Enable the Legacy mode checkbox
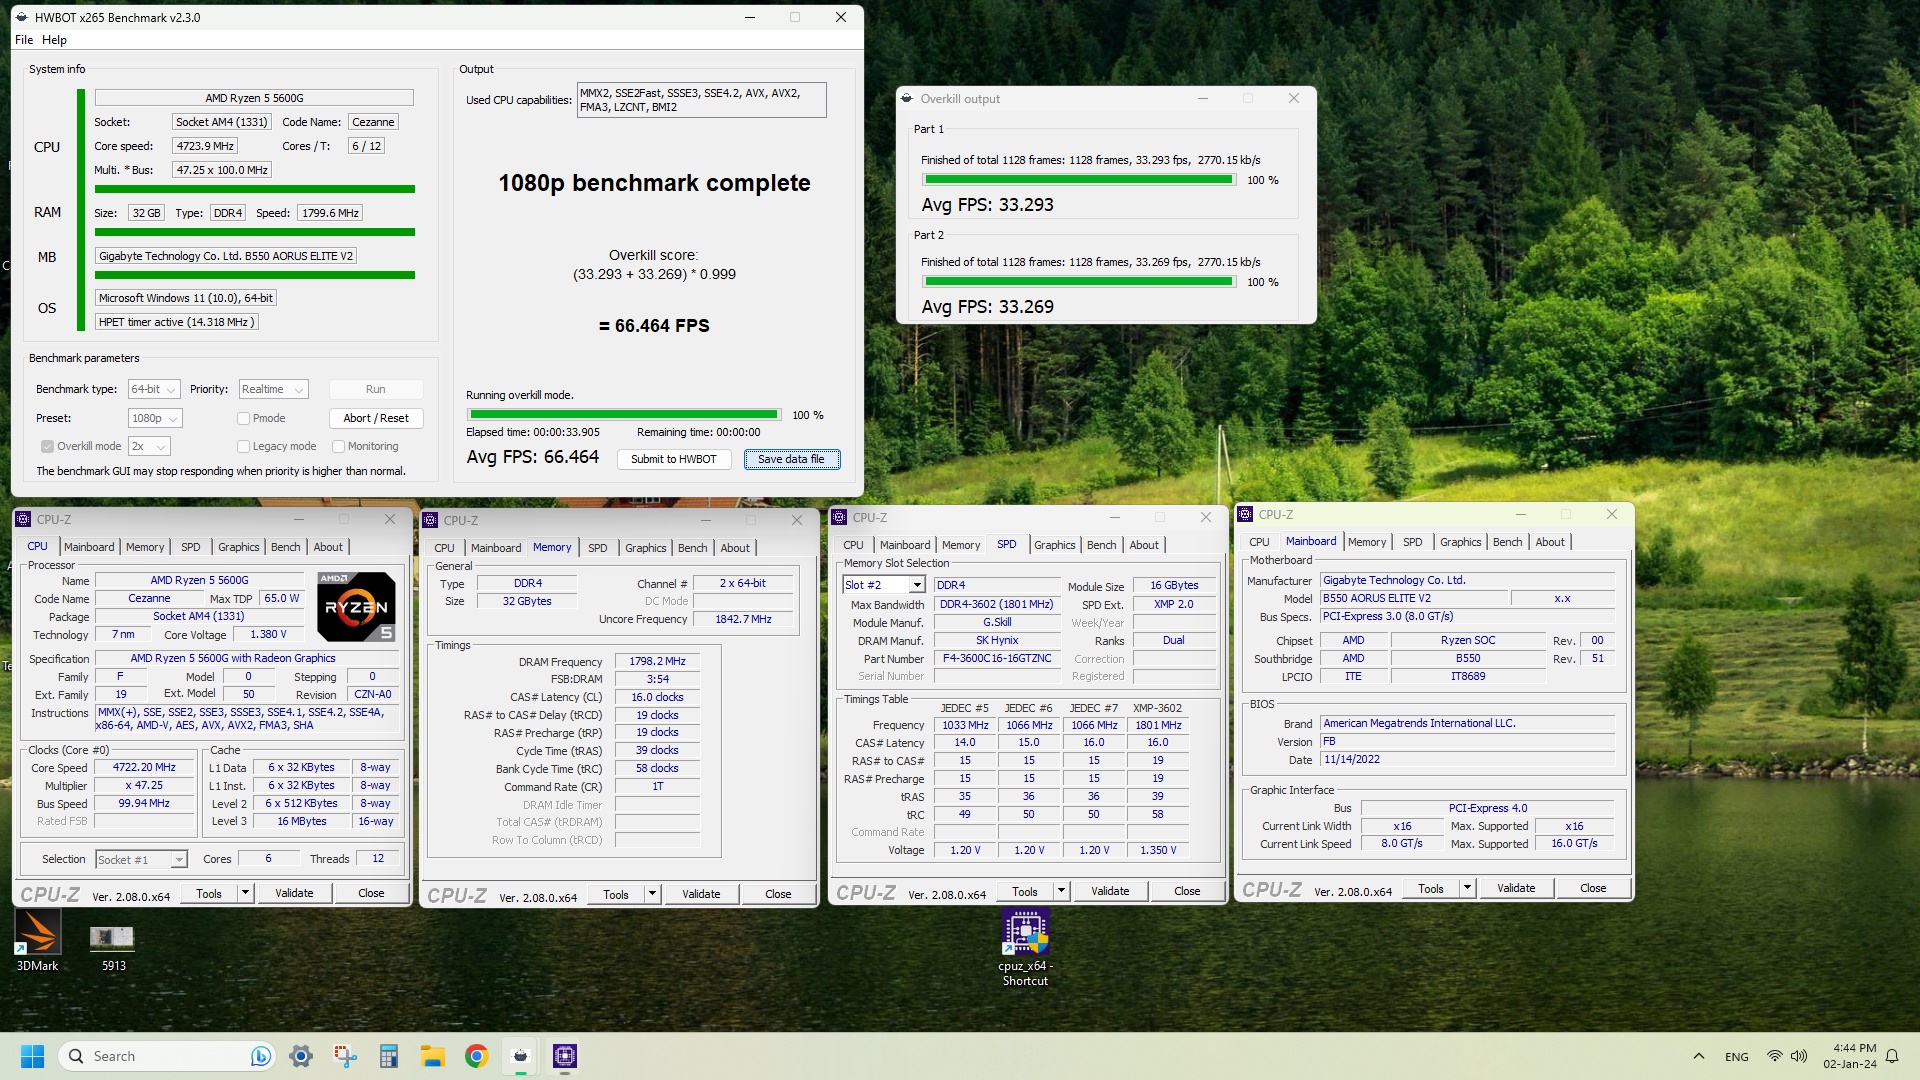The image size is (1920, 1080). tap(243, 446)
